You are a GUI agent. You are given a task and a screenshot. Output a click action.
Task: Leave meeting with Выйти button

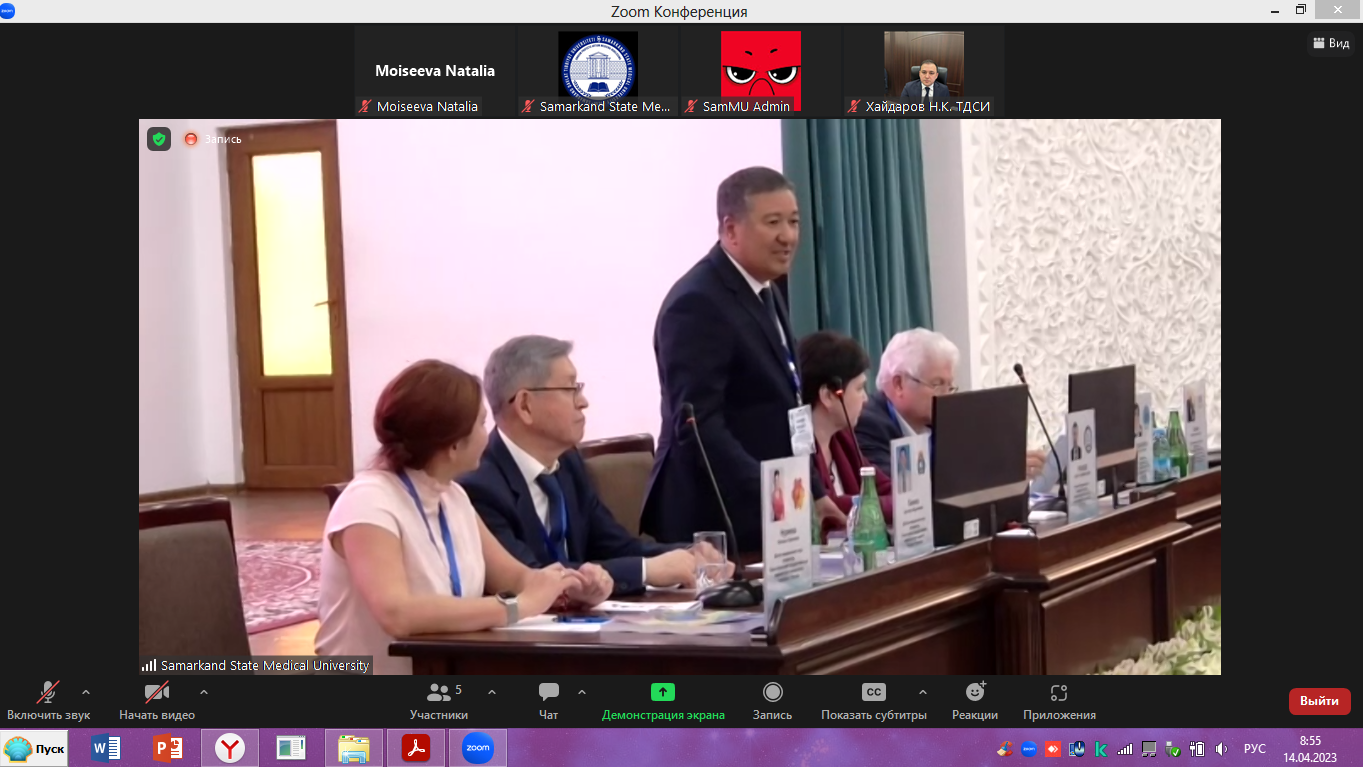(x=1320, y=701)
